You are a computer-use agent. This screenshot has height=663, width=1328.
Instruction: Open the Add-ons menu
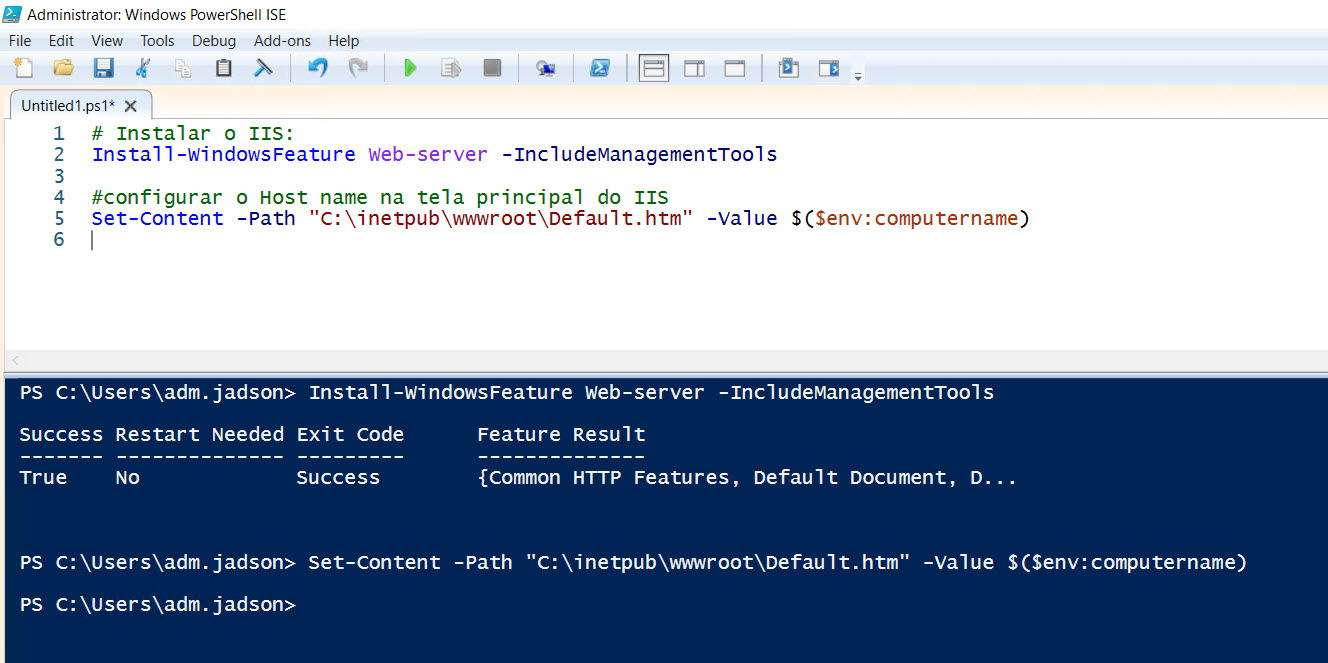pyautogui.click(x=282, y=41)
